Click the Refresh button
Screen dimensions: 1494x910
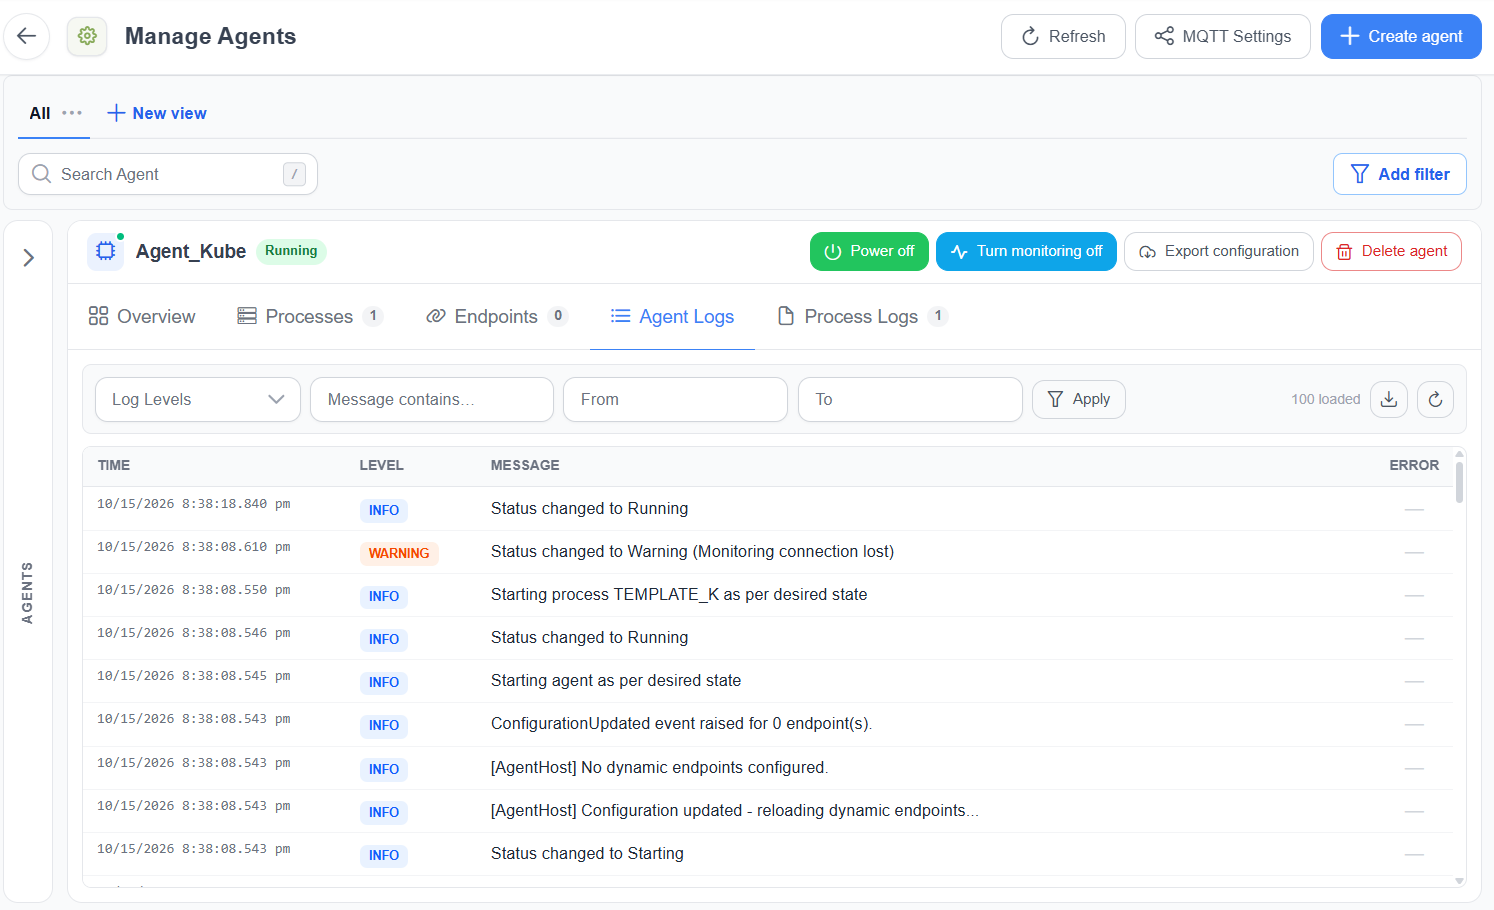tap(1063, 36)
